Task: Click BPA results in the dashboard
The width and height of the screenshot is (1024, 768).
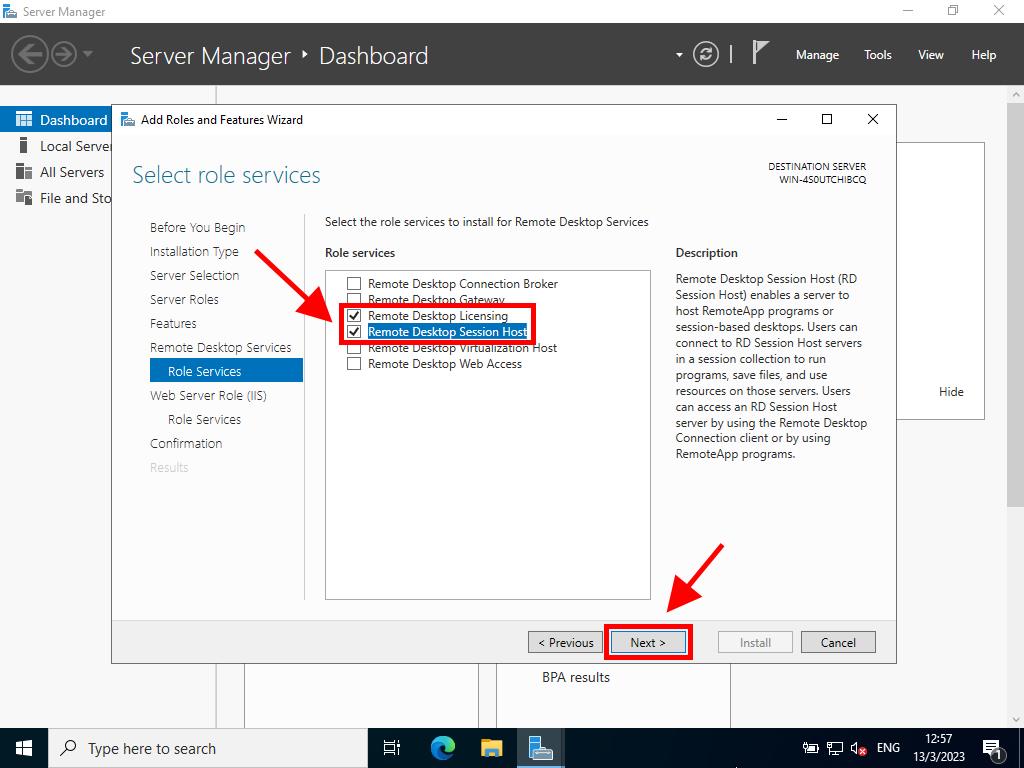Action: (x=576, y=678)
